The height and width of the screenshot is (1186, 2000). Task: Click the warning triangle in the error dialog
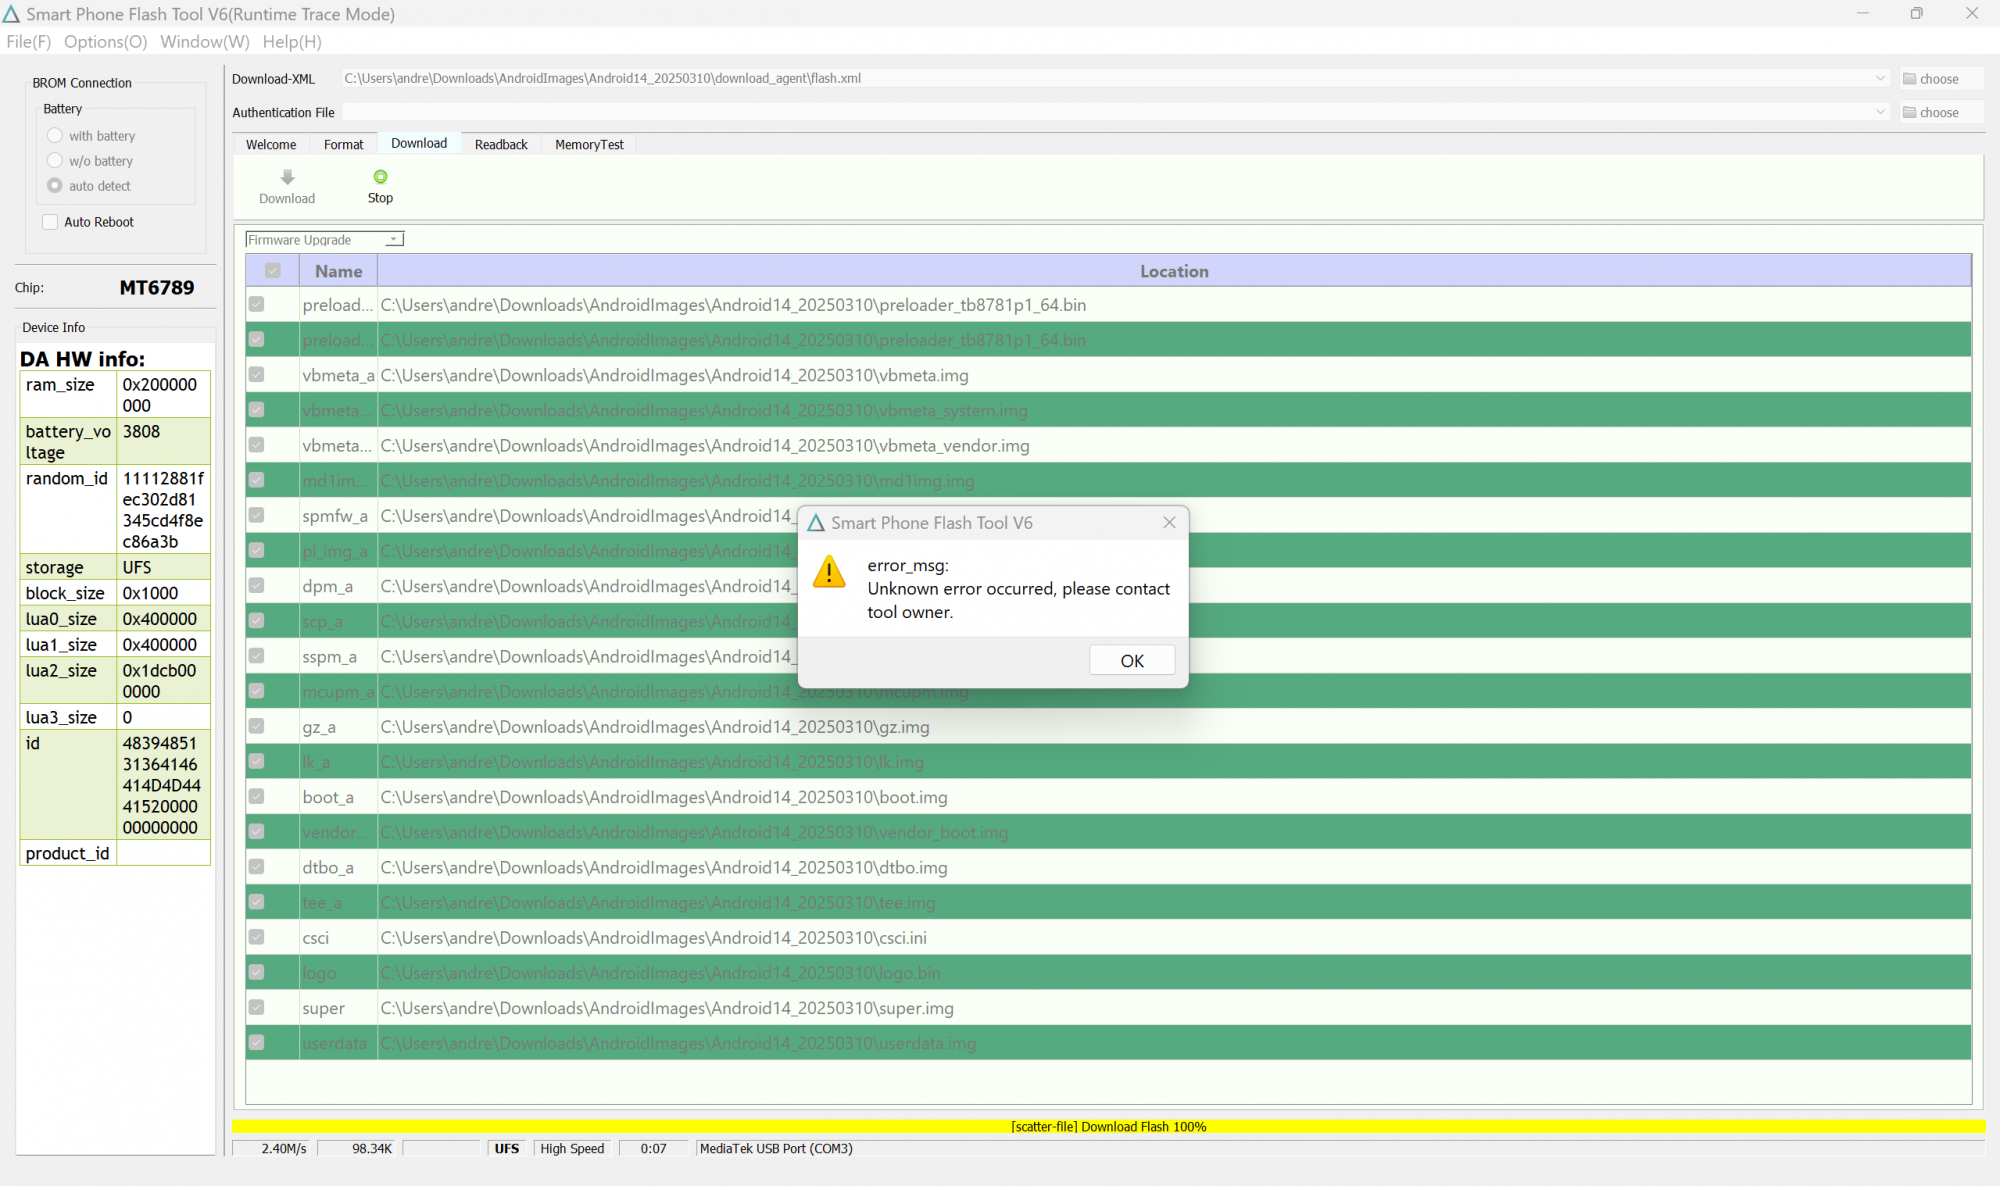click(829, 572)
